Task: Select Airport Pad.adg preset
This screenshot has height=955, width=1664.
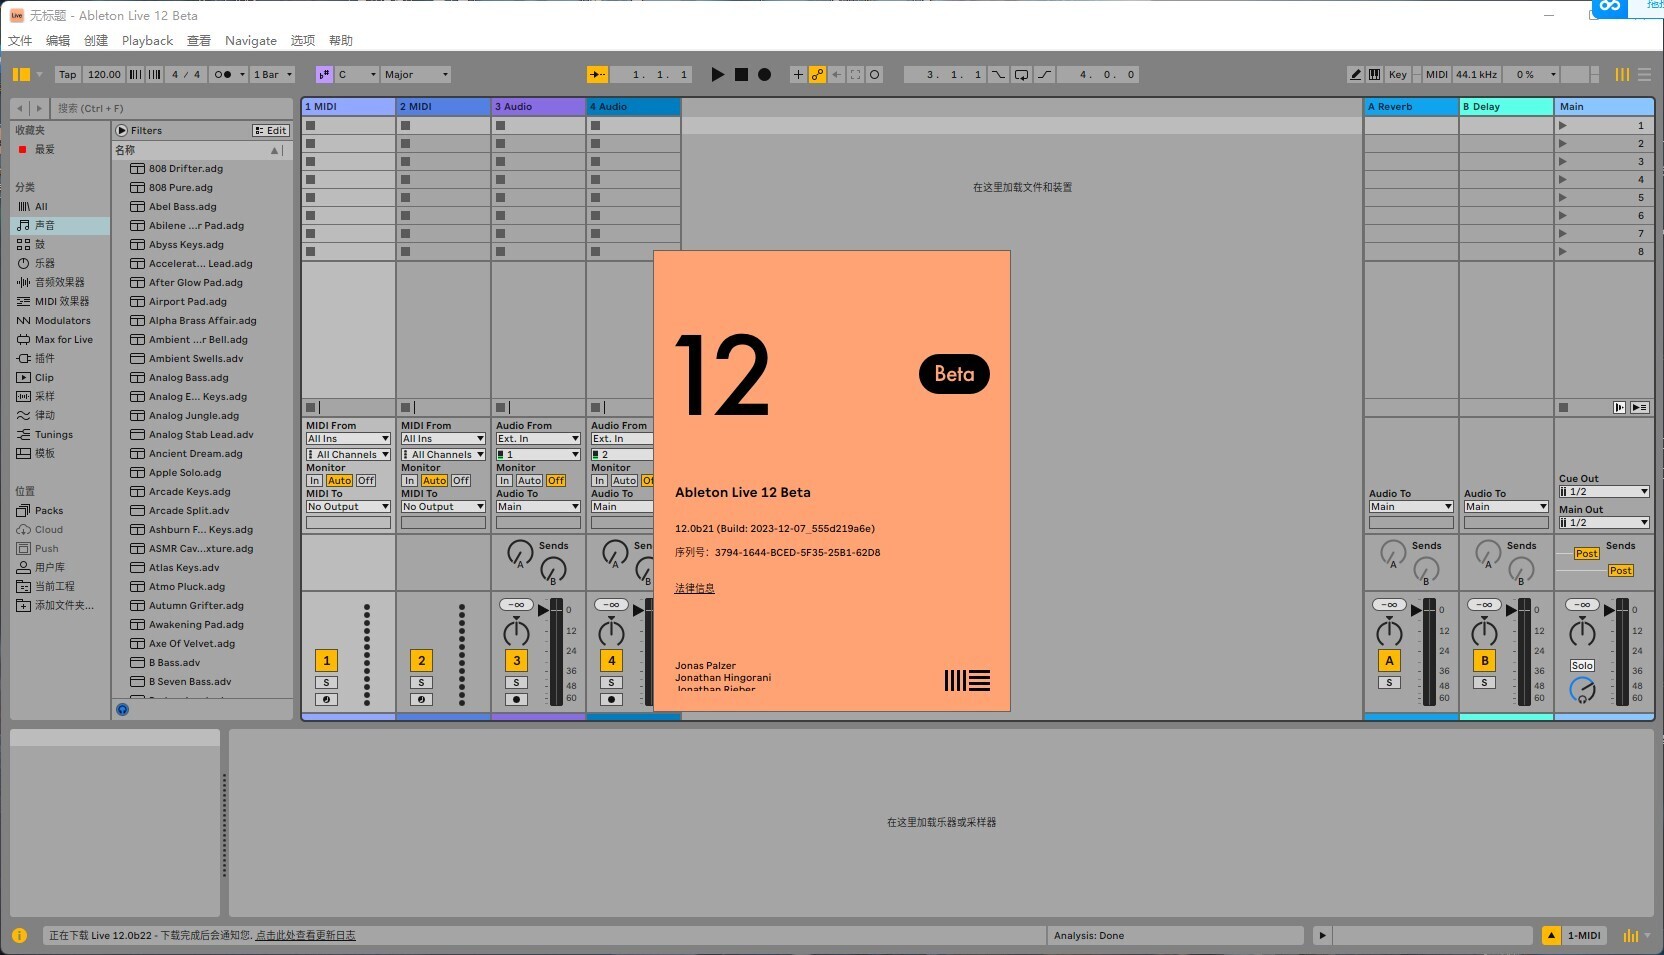Action: pyautogui.click(x=188, y=301)
